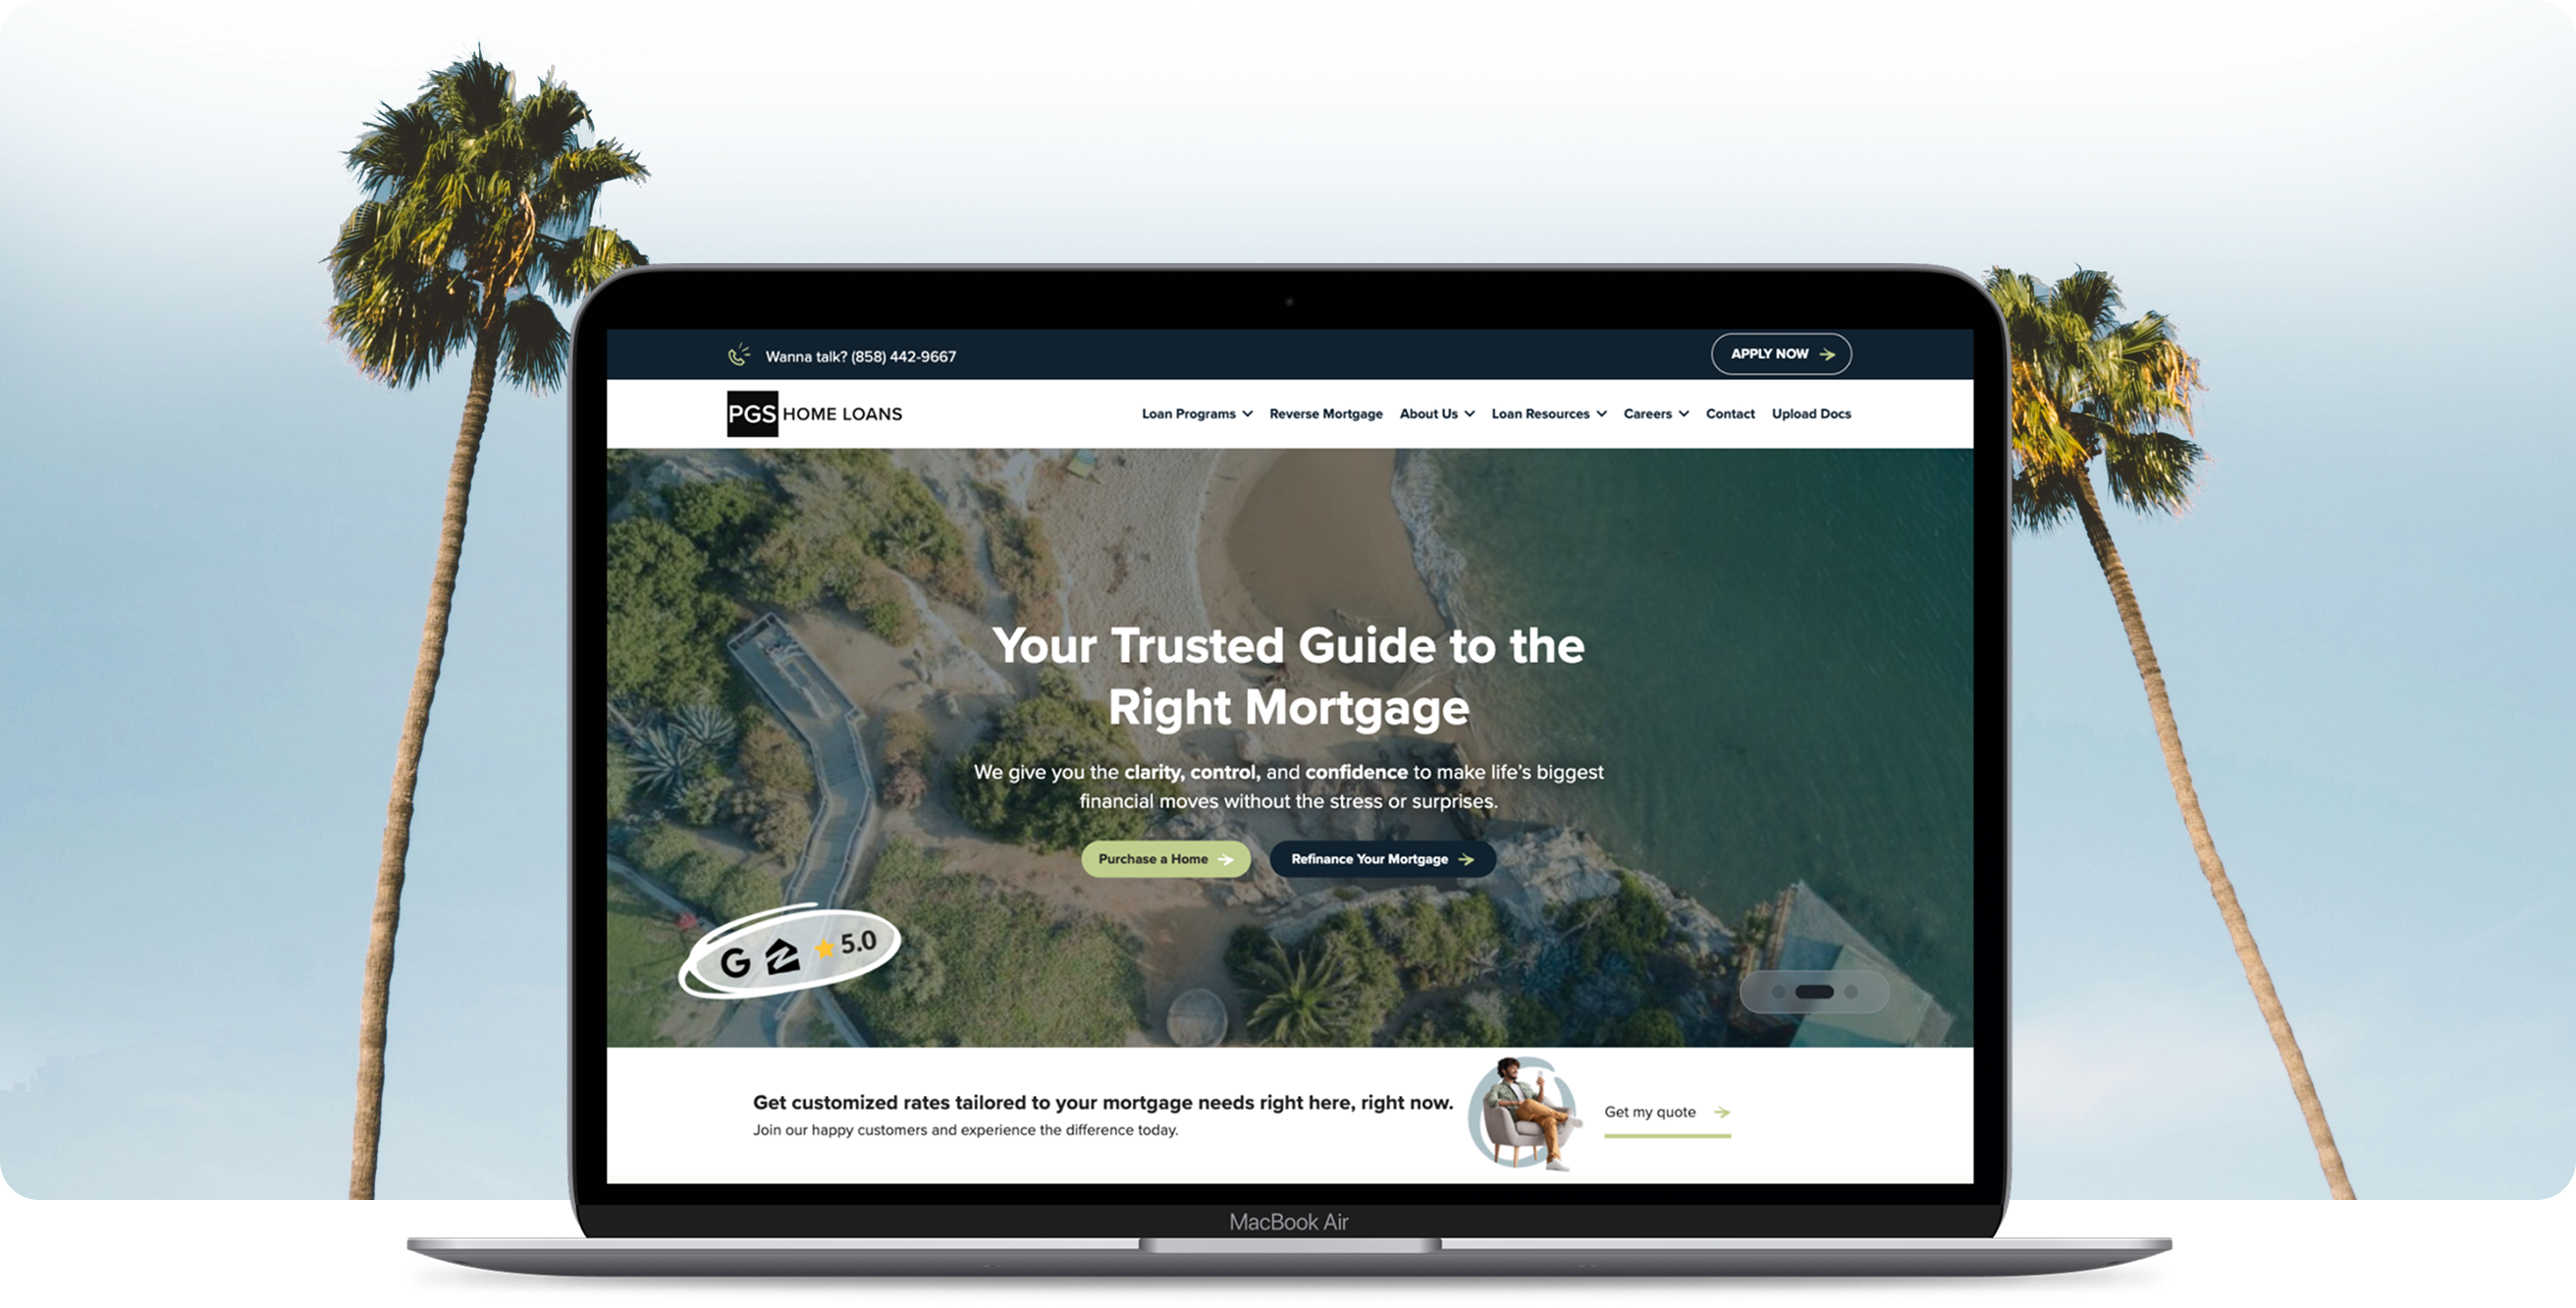Select the first hero slide dot

[1778, 992]
